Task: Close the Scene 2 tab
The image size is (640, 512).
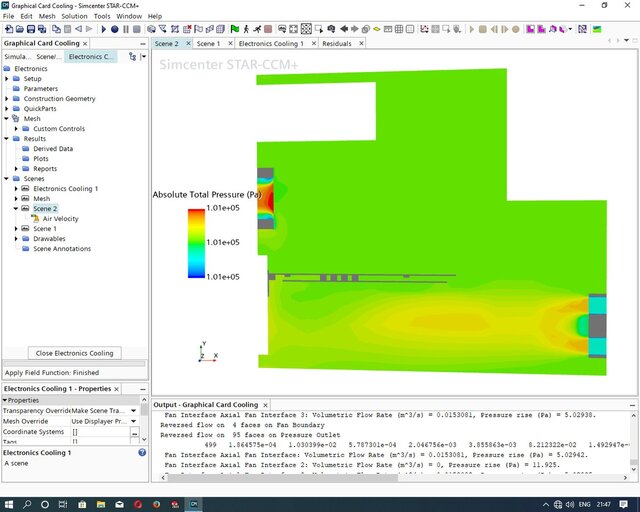Action: point(188,43)
